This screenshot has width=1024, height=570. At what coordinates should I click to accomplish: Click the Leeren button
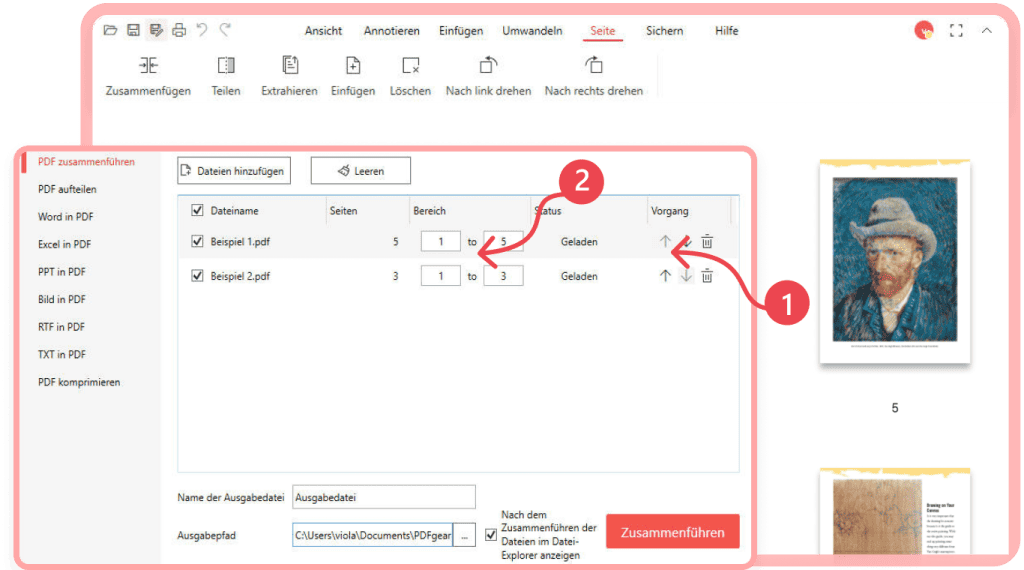360,170
